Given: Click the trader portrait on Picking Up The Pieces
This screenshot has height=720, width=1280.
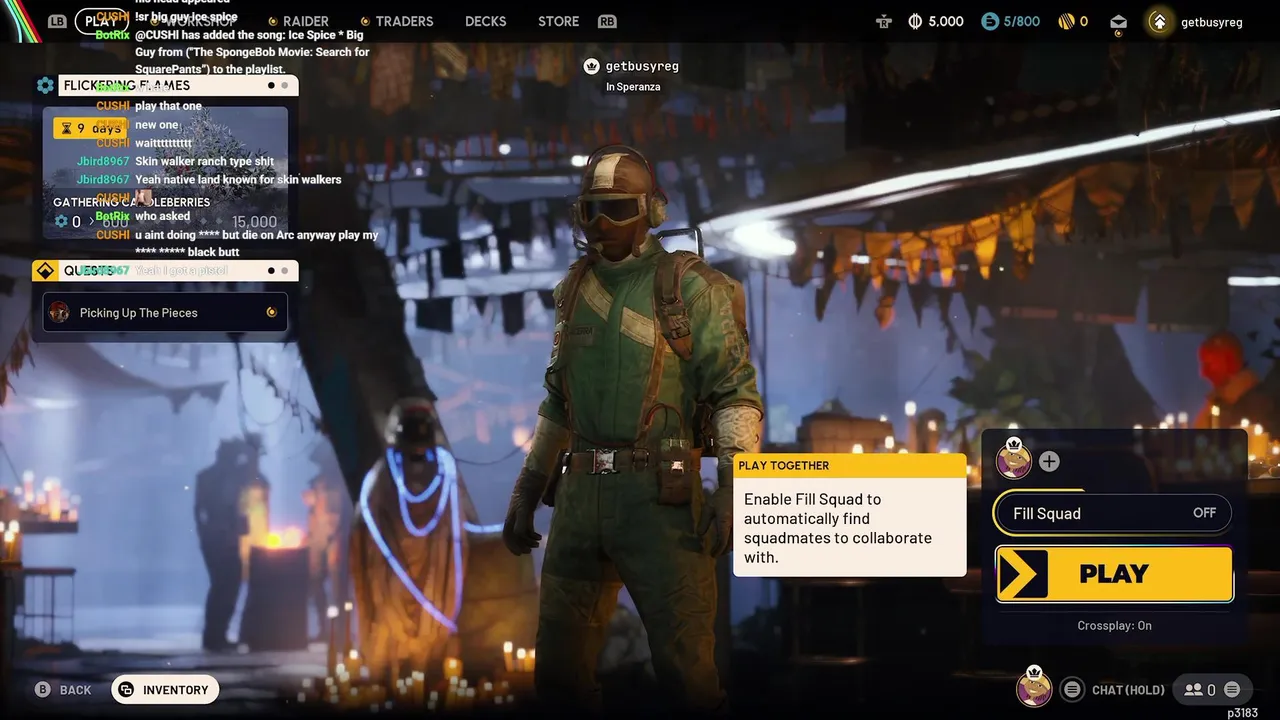Looking at the screenshot, I should (x=59, y=312).
